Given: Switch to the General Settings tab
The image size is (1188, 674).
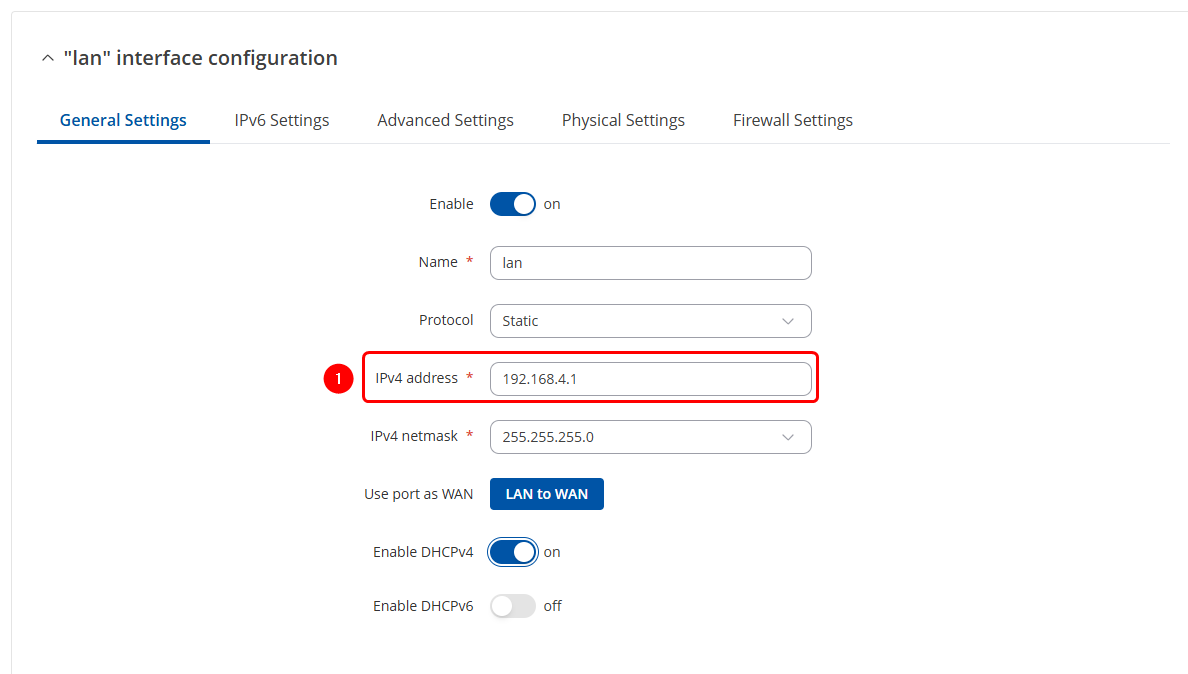Looking at the screenshot, I should click(x=123, y=120).
